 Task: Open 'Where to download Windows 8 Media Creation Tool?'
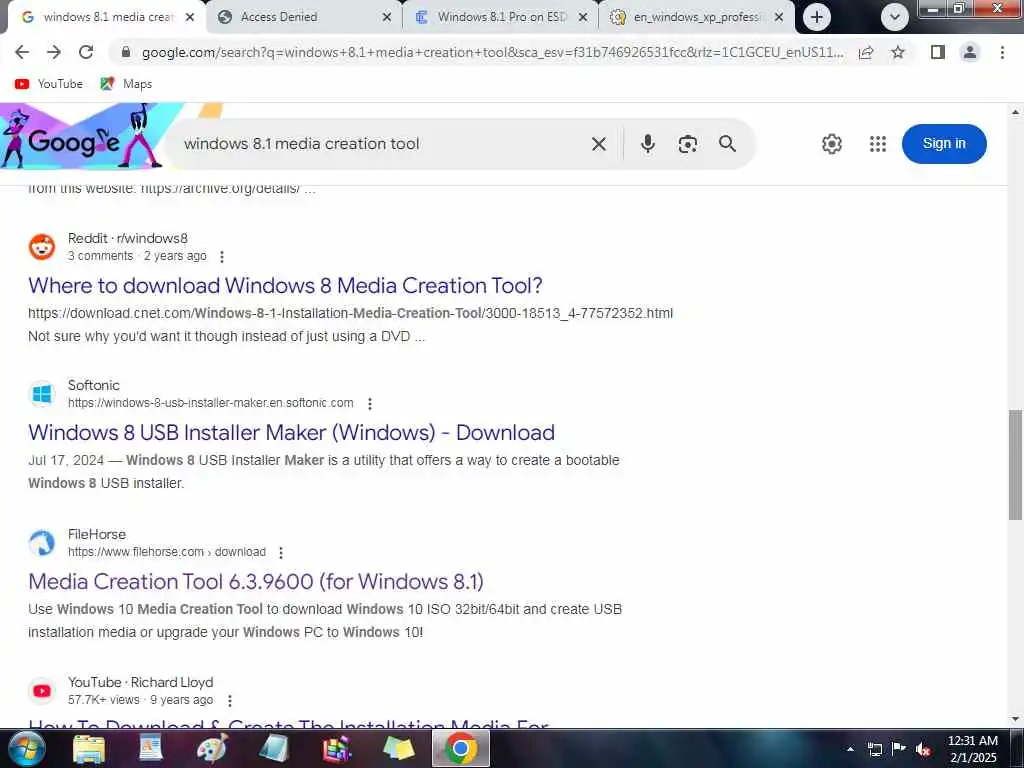[x=285, y=285]
